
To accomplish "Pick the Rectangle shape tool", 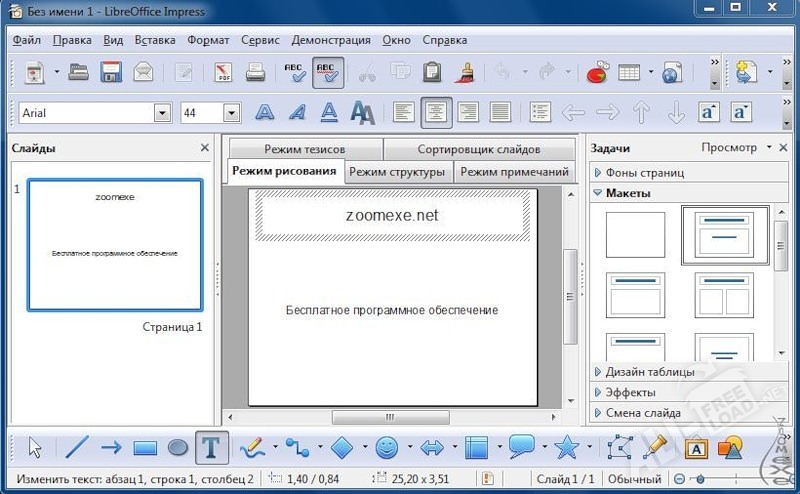I will [145, 448].
